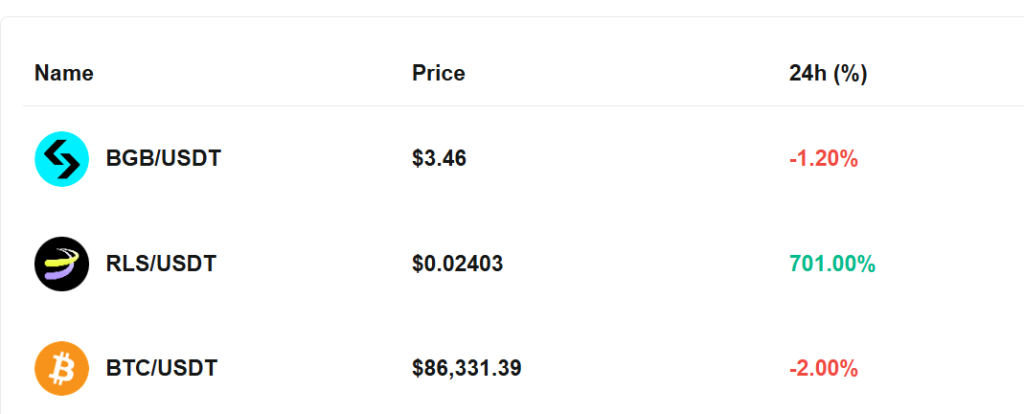1024x414 pixels.
Task: Click the red -2.00% change value
Action: [x=823, y=368]
